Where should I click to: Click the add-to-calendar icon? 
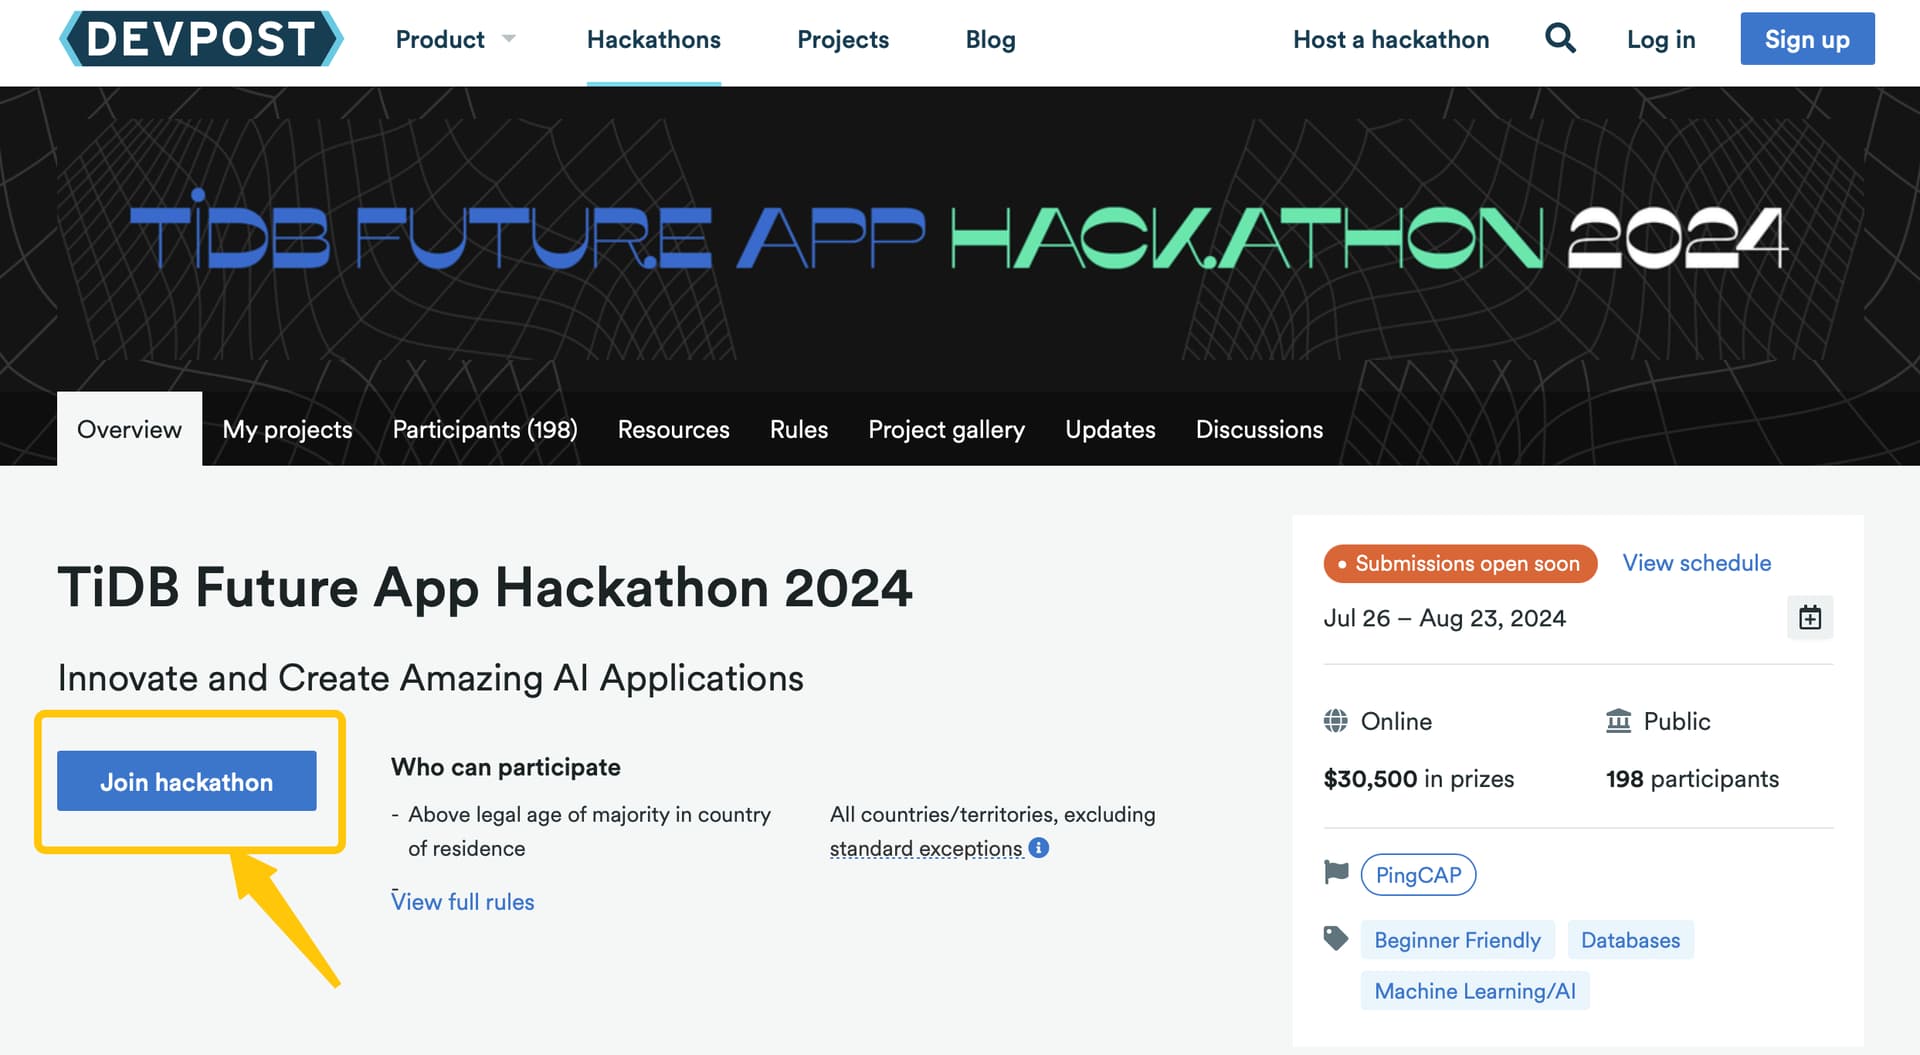pyautogui.click(x=1810, y=617)
